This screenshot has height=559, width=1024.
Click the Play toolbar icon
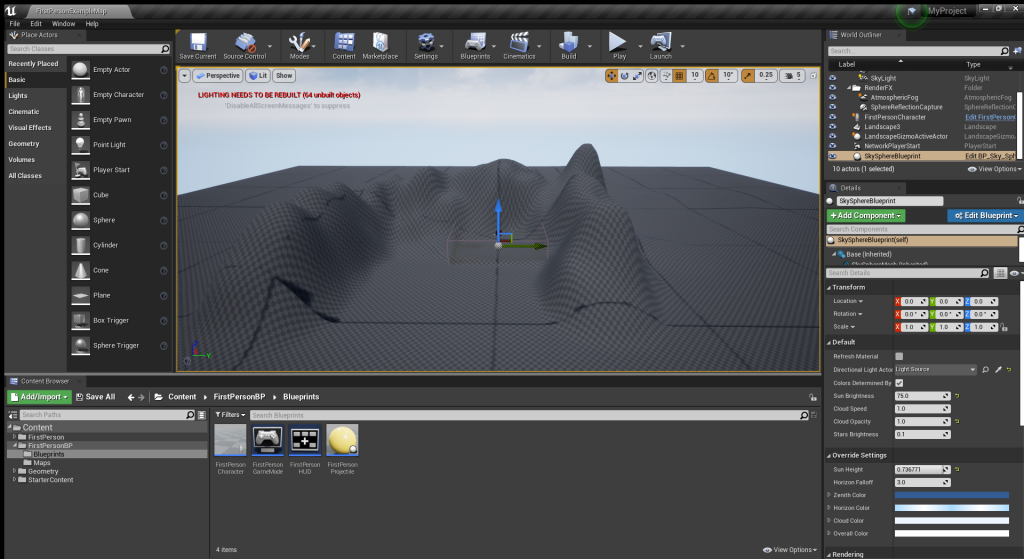(618, 42)
